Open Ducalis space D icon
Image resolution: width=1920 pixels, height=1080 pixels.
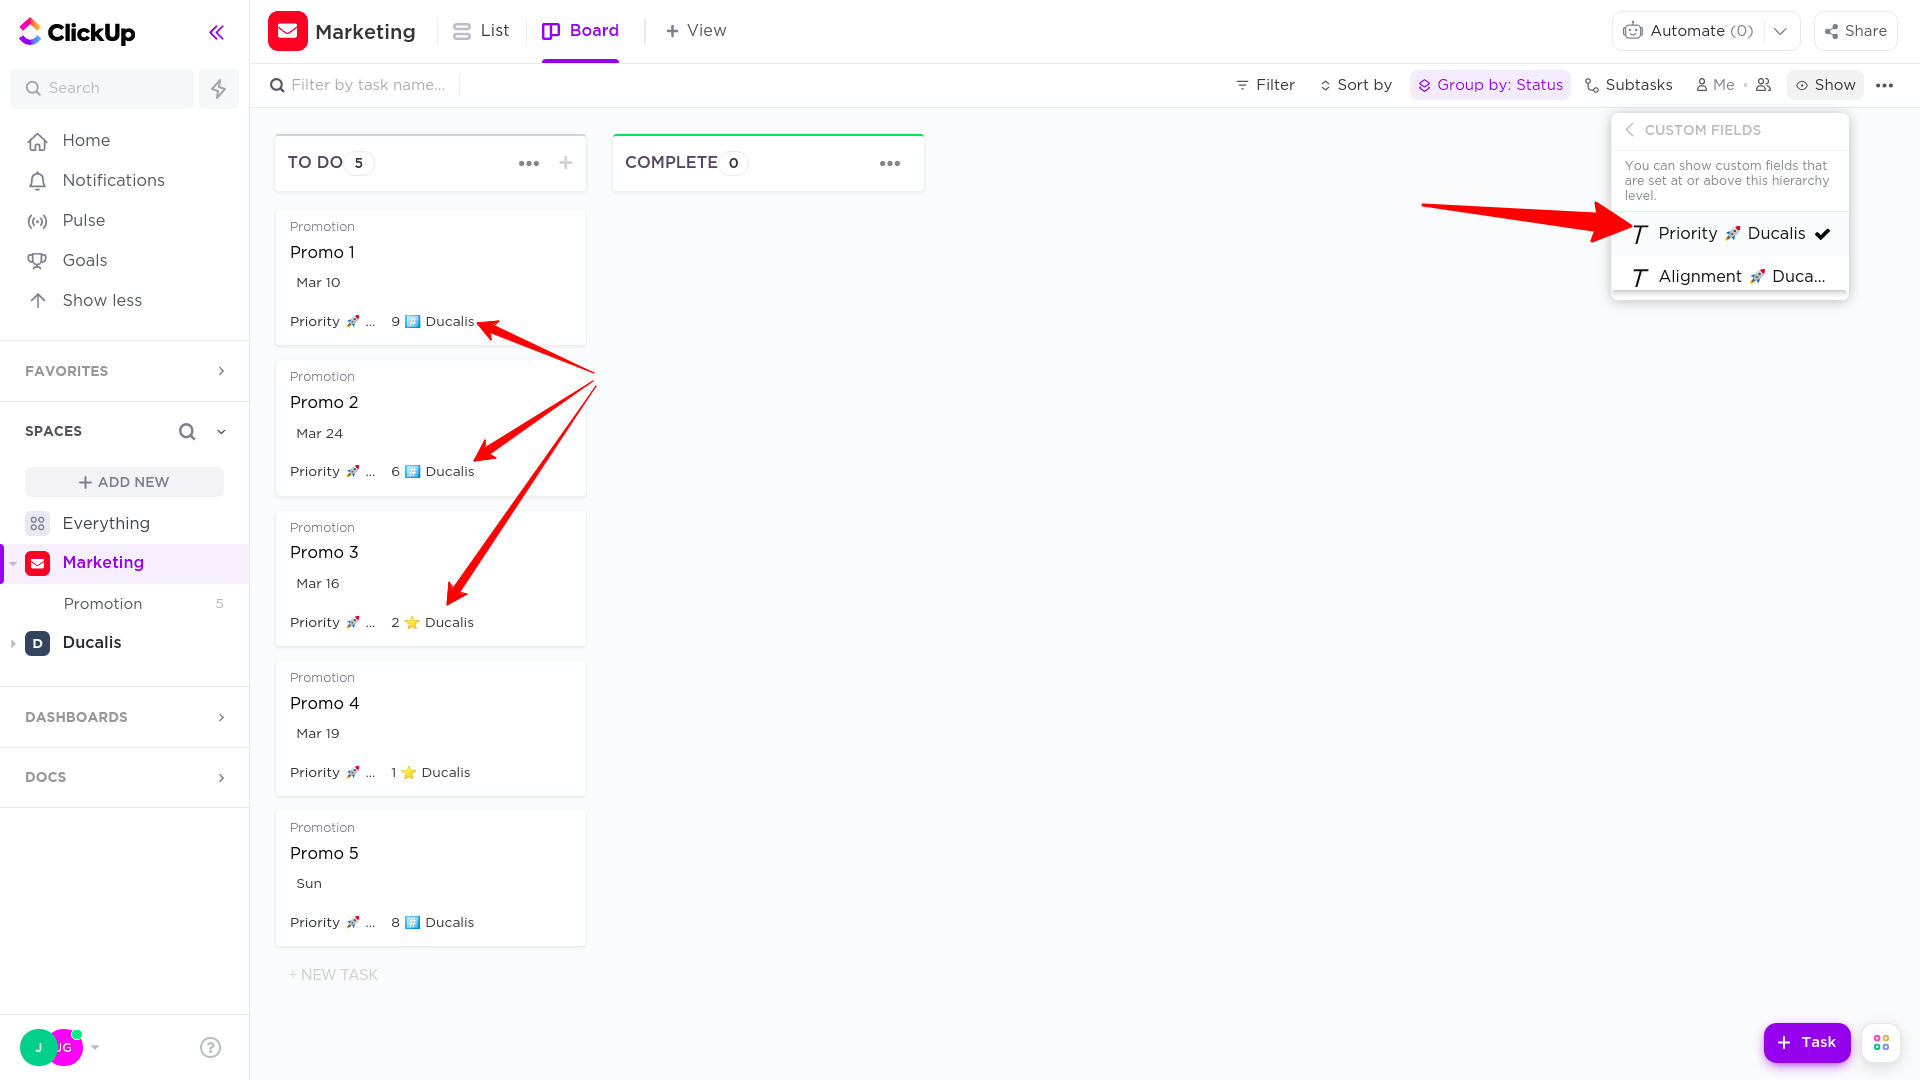(x=38, y=643)
